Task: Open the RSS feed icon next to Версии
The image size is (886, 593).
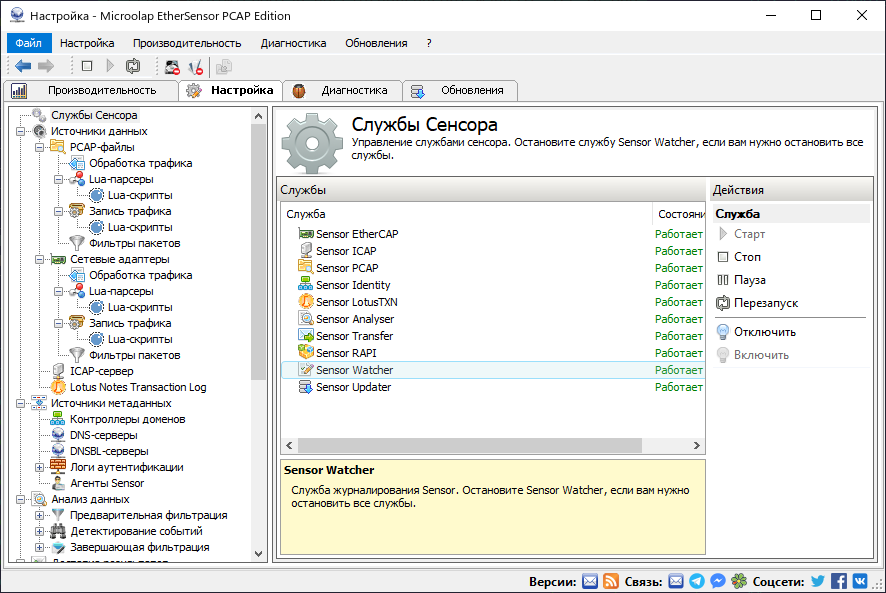Action: tap(611, 581)
